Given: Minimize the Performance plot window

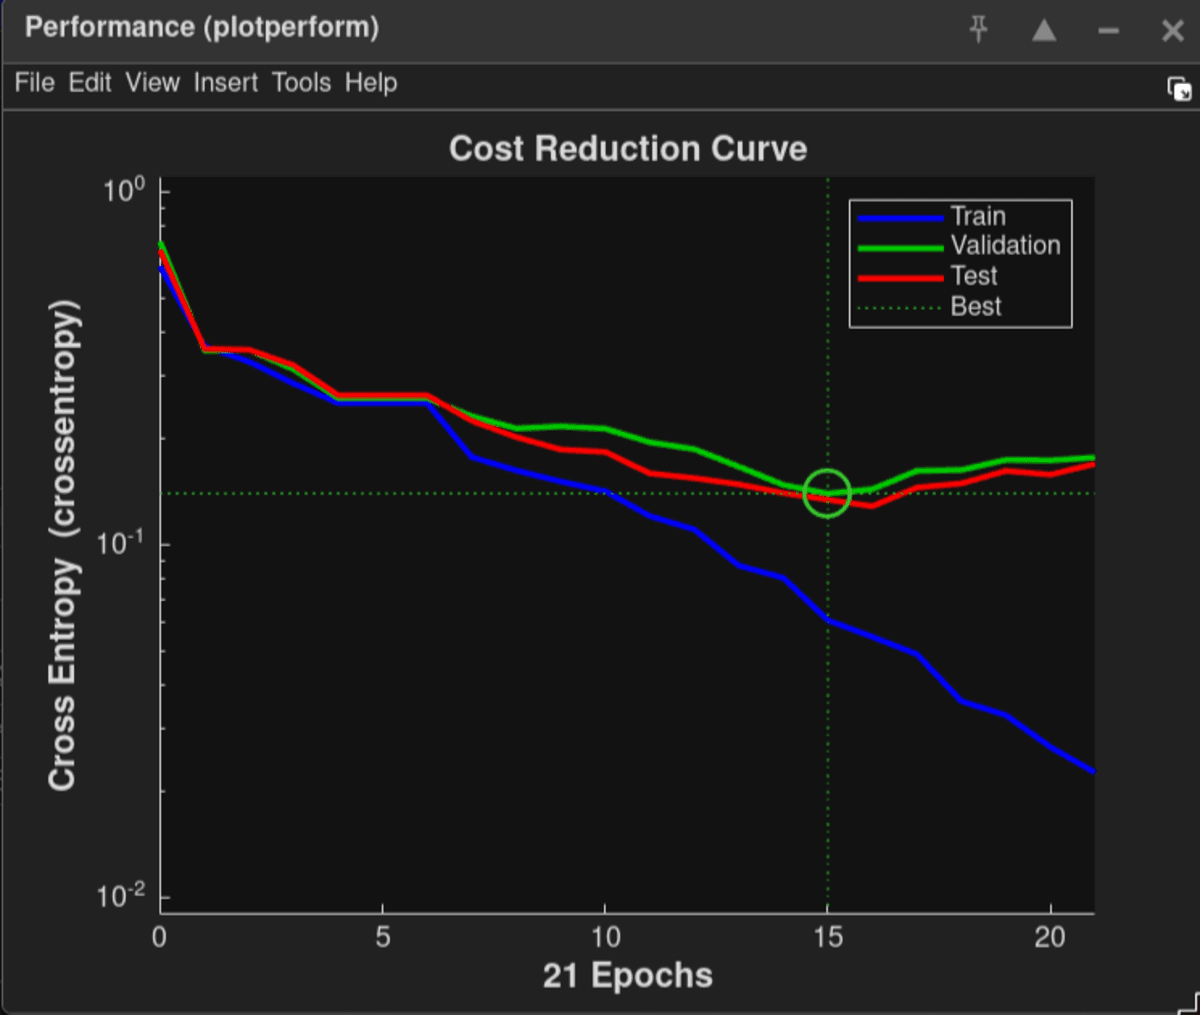Looking at the screenshot, I should point(1108,31).
